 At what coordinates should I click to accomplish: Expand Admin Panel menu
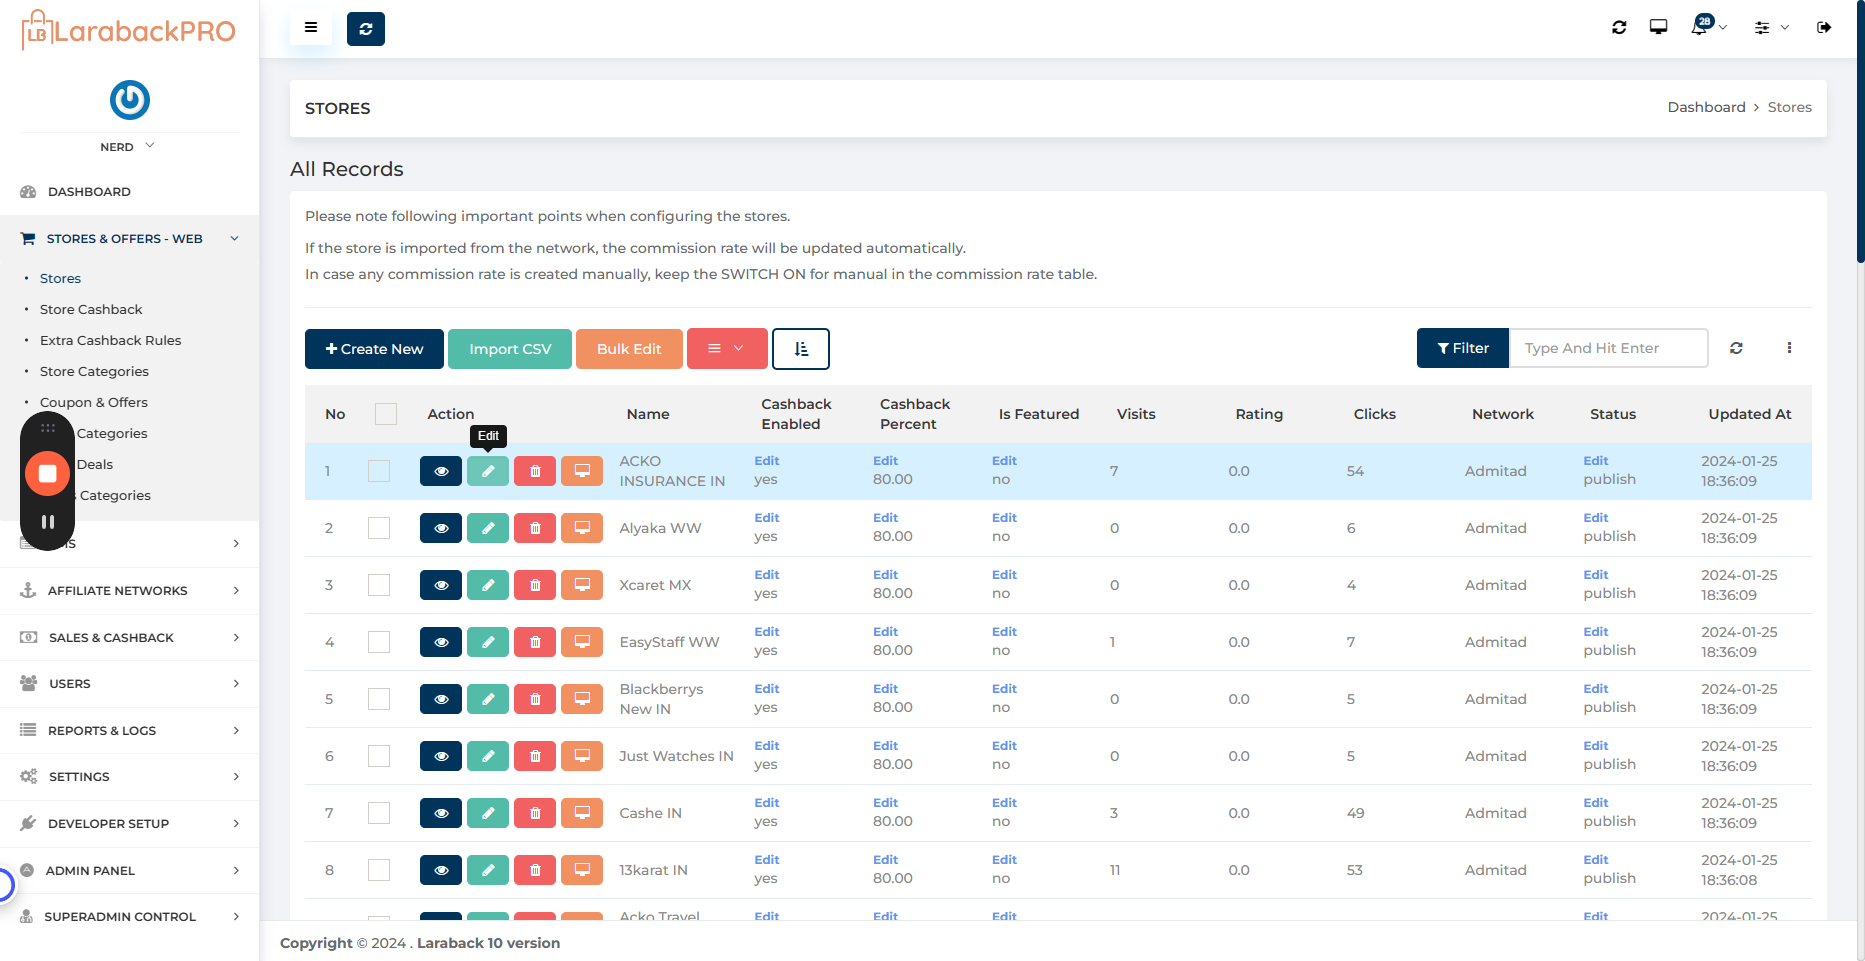129,871
